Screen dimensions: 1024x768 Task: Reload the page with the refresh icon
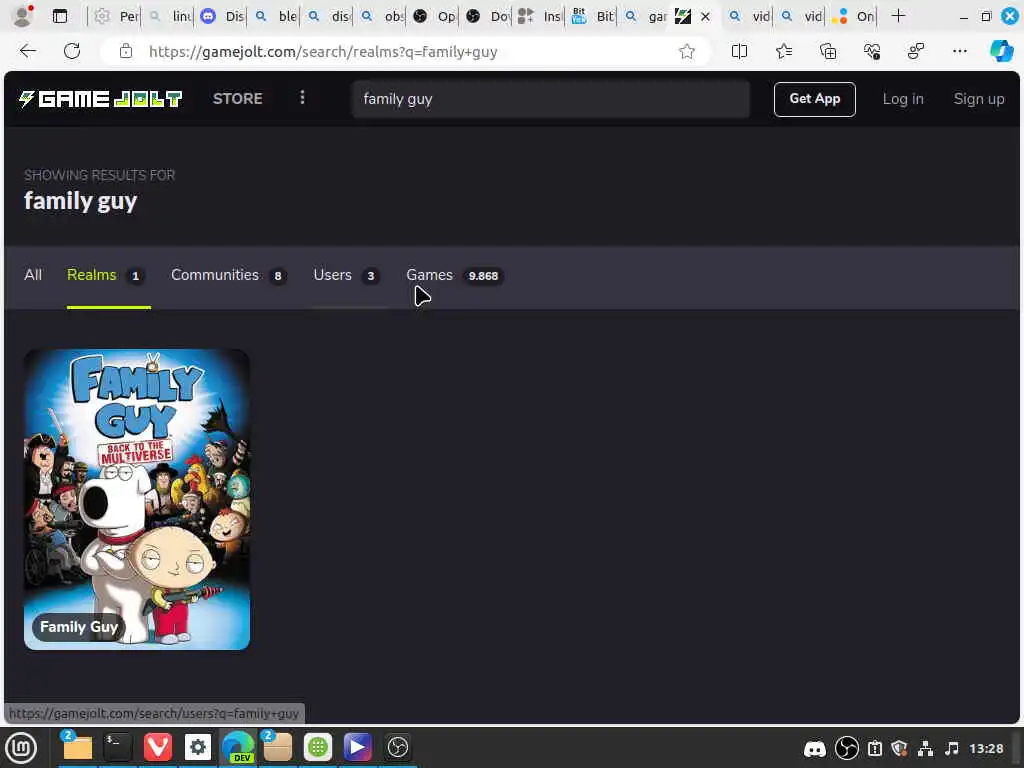pos(72,51)
